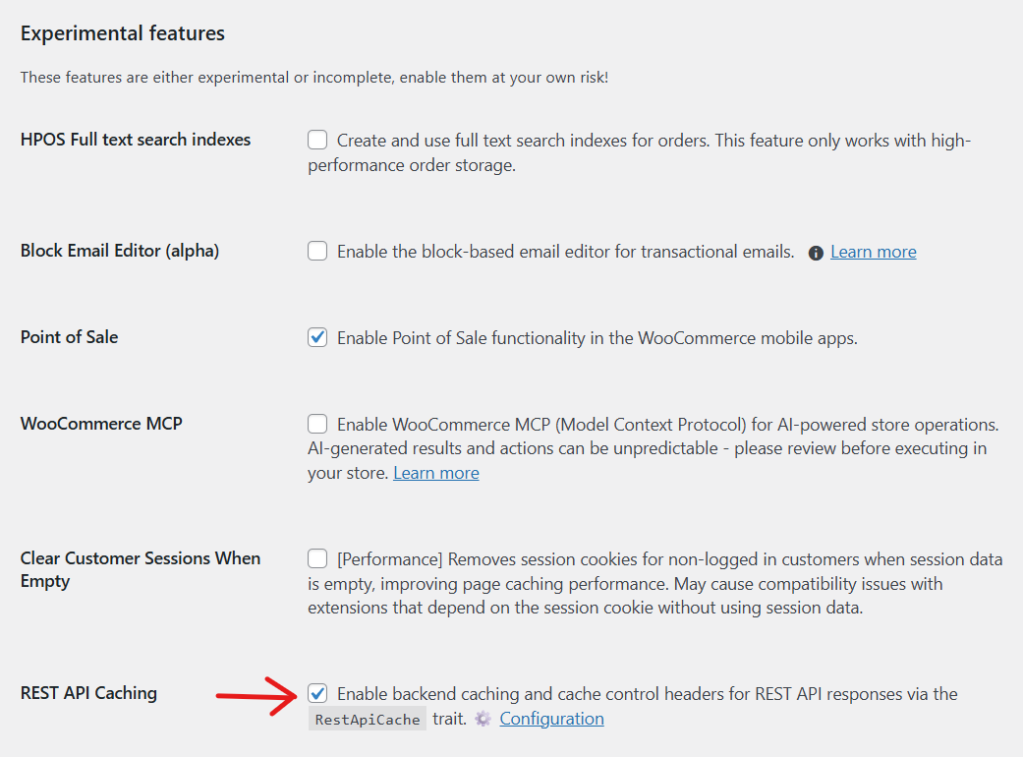
Task: Click the gear icon before the Configuration link
Action: pos(482,719)
